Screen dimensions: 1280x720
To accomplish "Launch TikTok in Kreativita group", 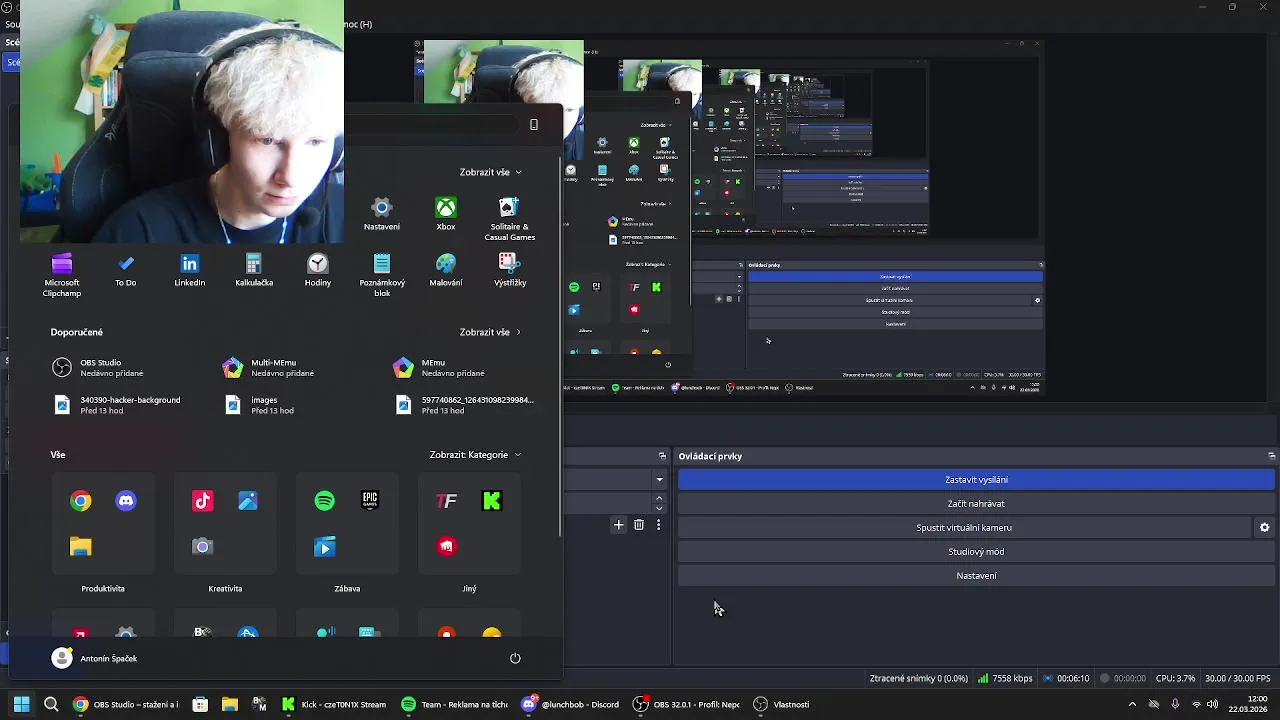I will coord(203,501).
